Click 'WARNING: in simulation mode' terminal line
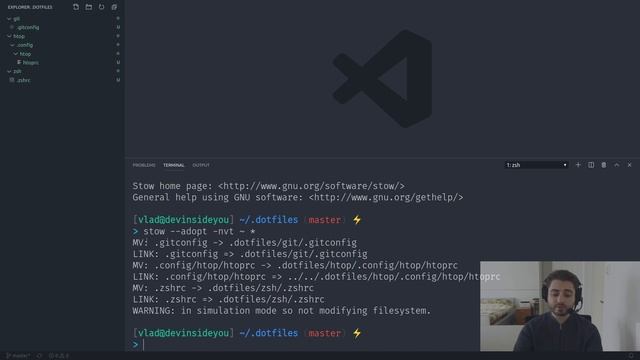 point(282,311)
